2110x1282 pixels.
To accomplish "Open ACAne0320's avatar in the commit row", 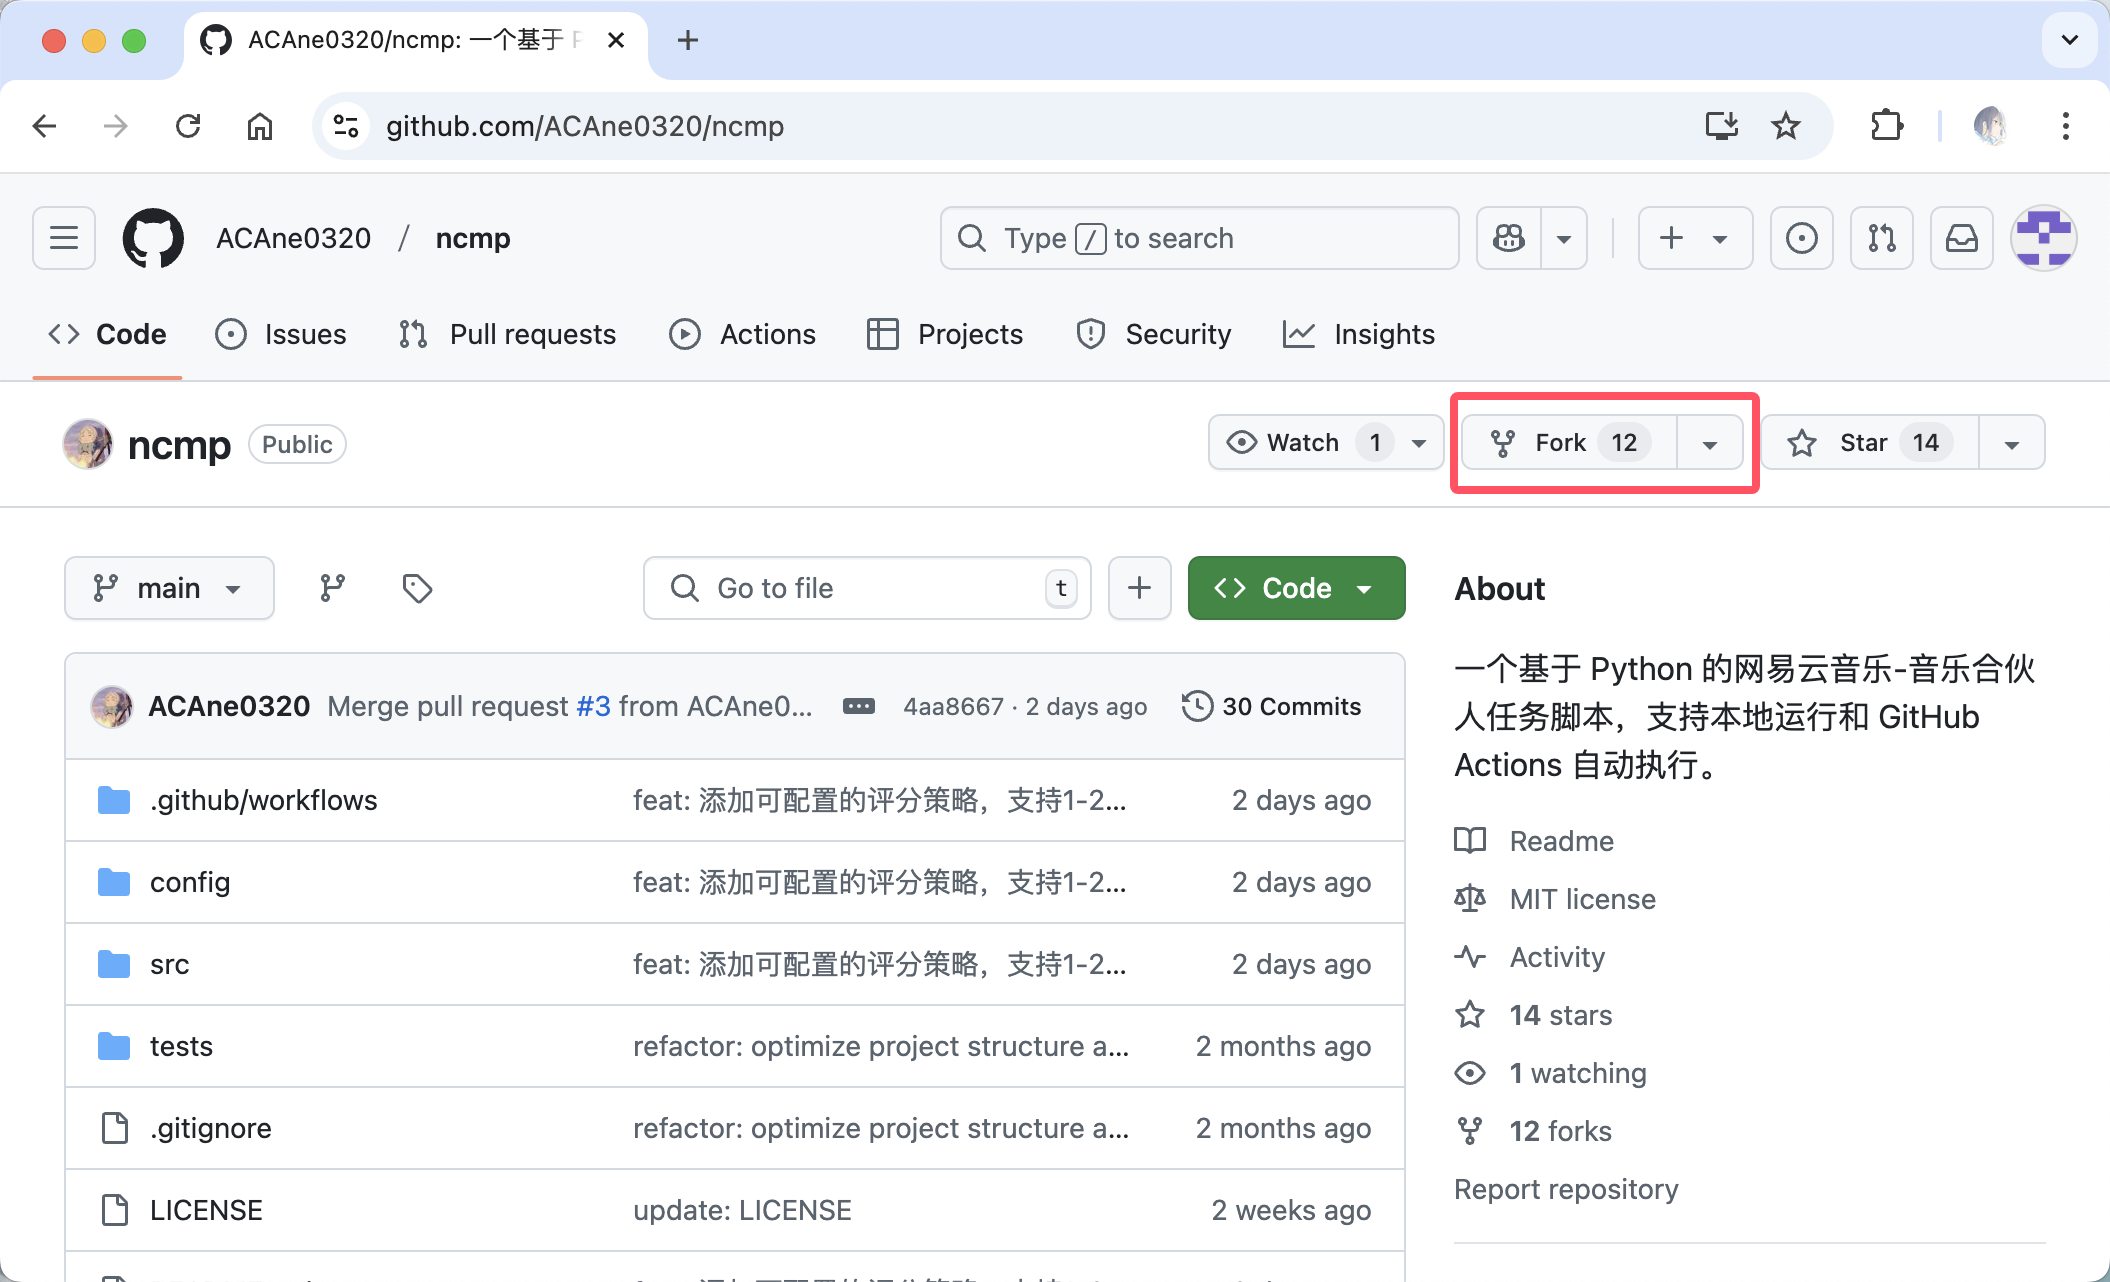I will point(112,706).
